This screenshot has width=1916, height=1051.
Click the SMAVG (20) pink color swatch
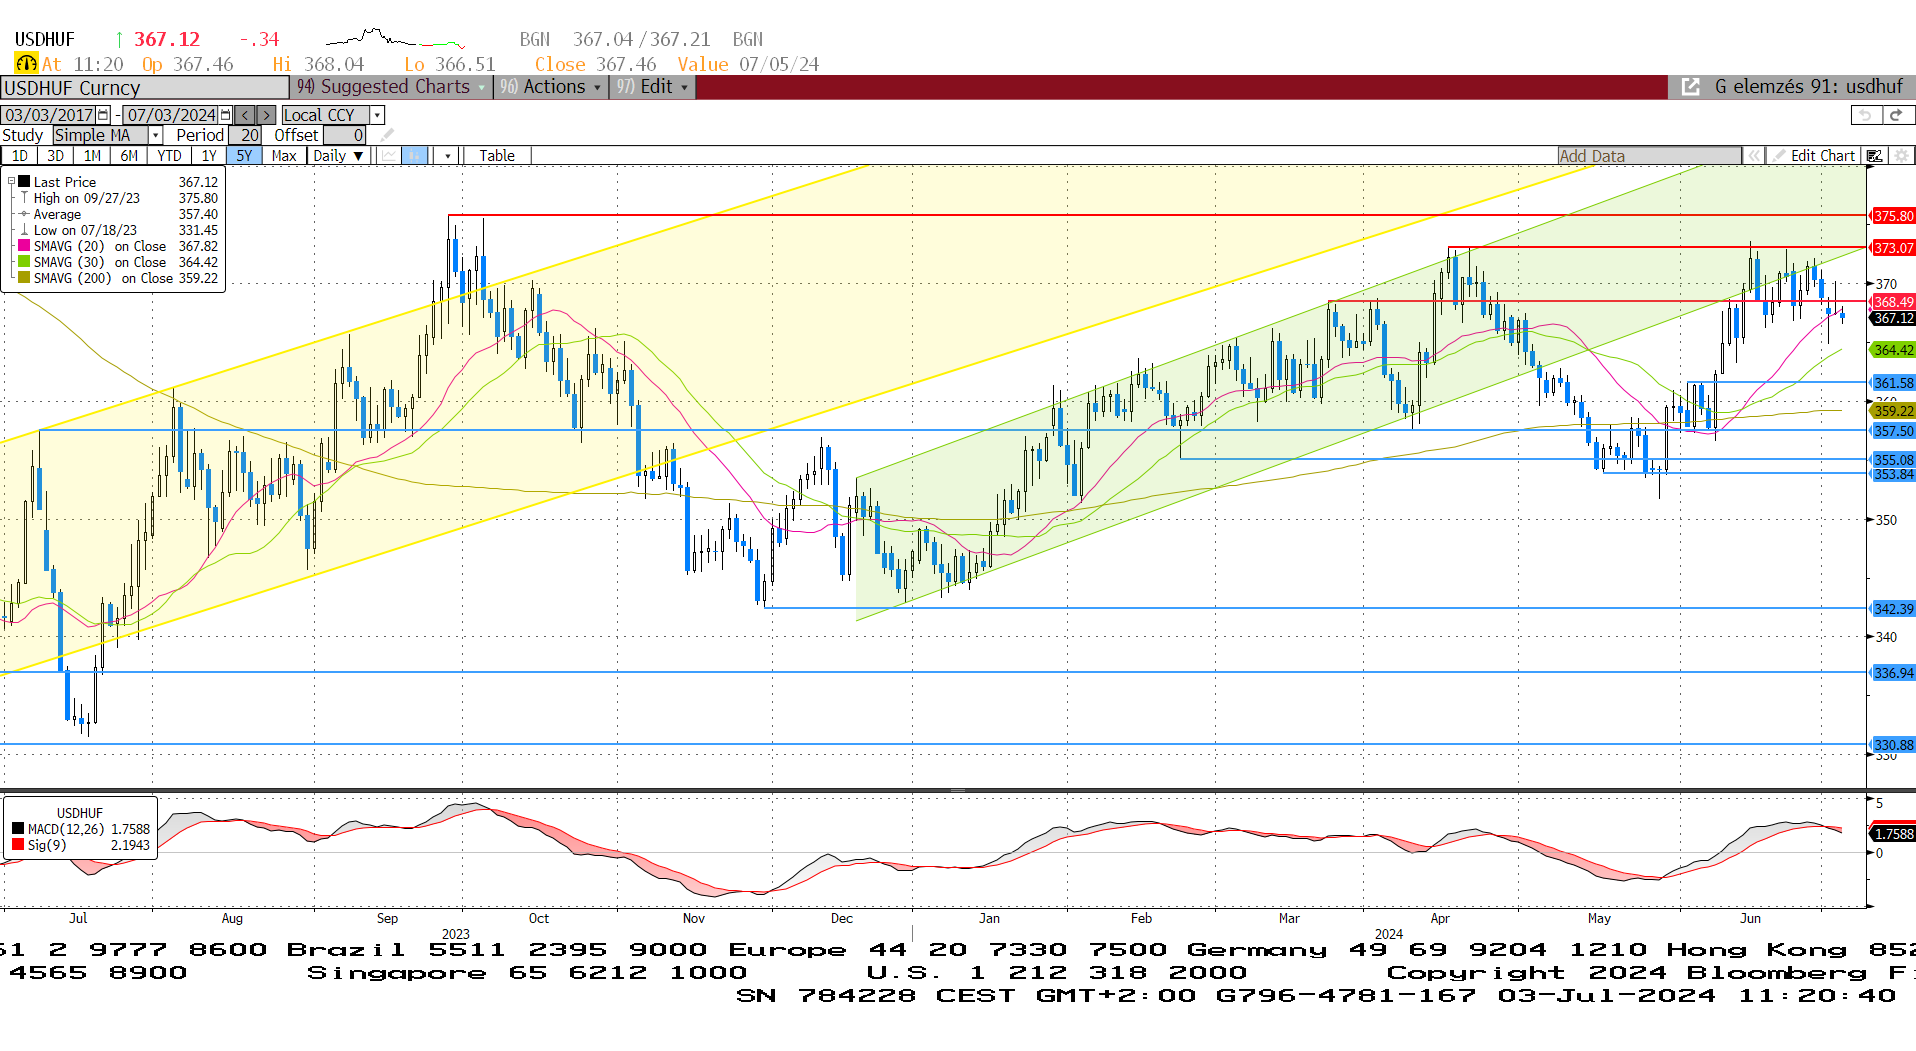coord(24,246)
